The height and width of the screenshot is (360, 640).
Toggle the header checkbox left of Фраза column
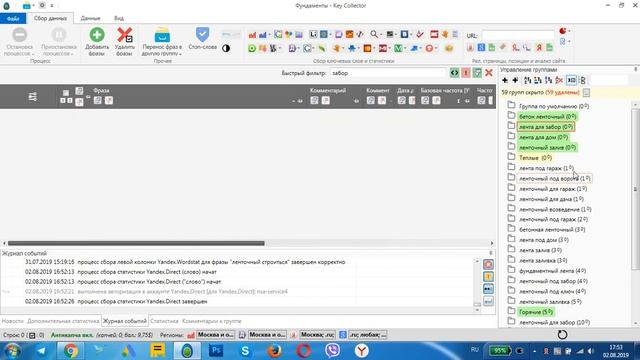click(x=66, y=93)
